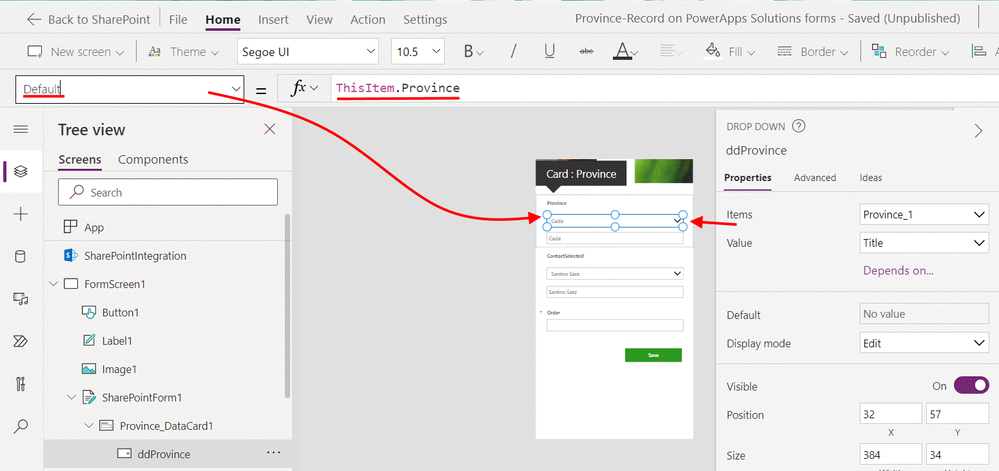This screenshot has height=471, width=999.
Task: Click the Search magnifier in left rail
Action: 20,426
